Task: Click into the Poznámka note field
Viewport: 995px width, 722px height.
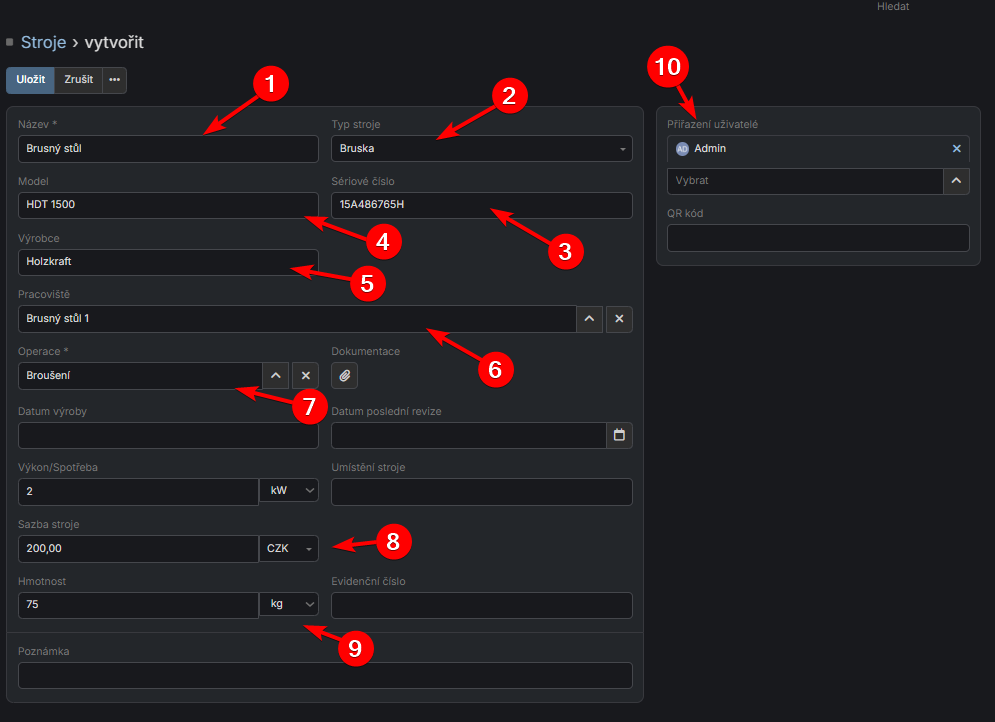Action: pos(325,675)
